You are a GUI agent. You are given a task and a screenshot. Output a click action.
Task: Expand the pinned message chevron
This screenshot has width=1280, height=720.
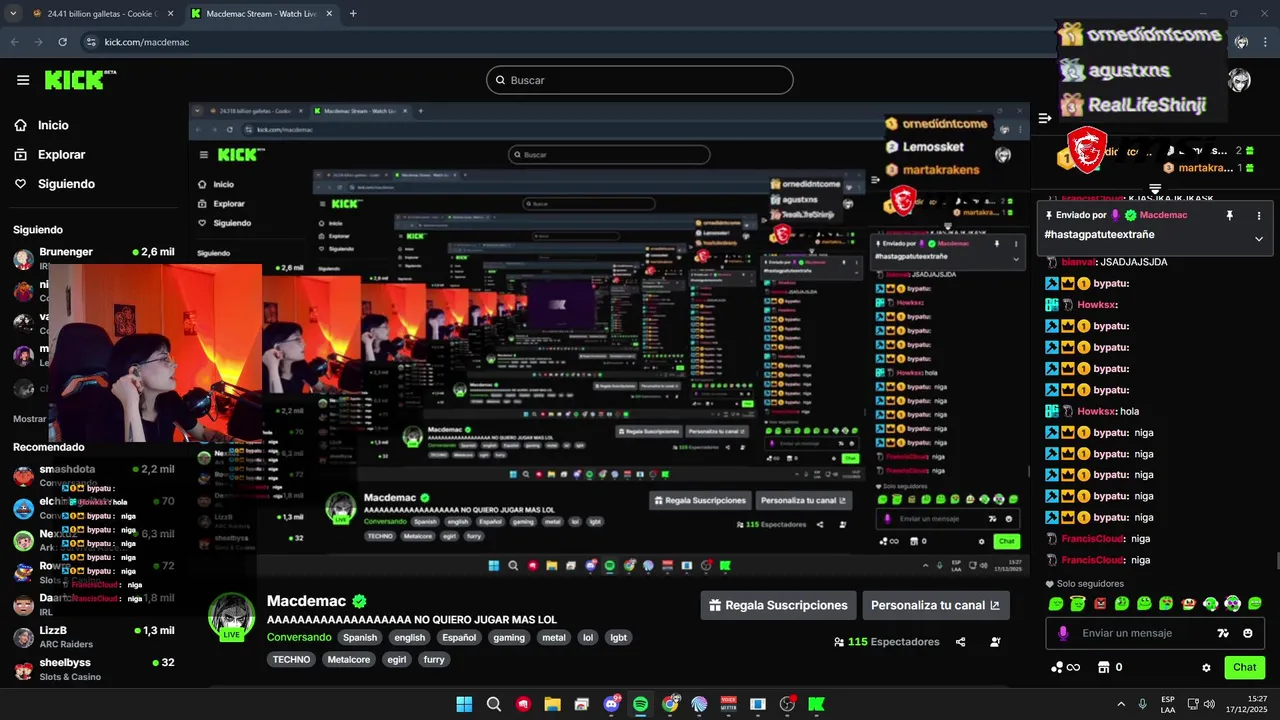[x=1259, y=238]
